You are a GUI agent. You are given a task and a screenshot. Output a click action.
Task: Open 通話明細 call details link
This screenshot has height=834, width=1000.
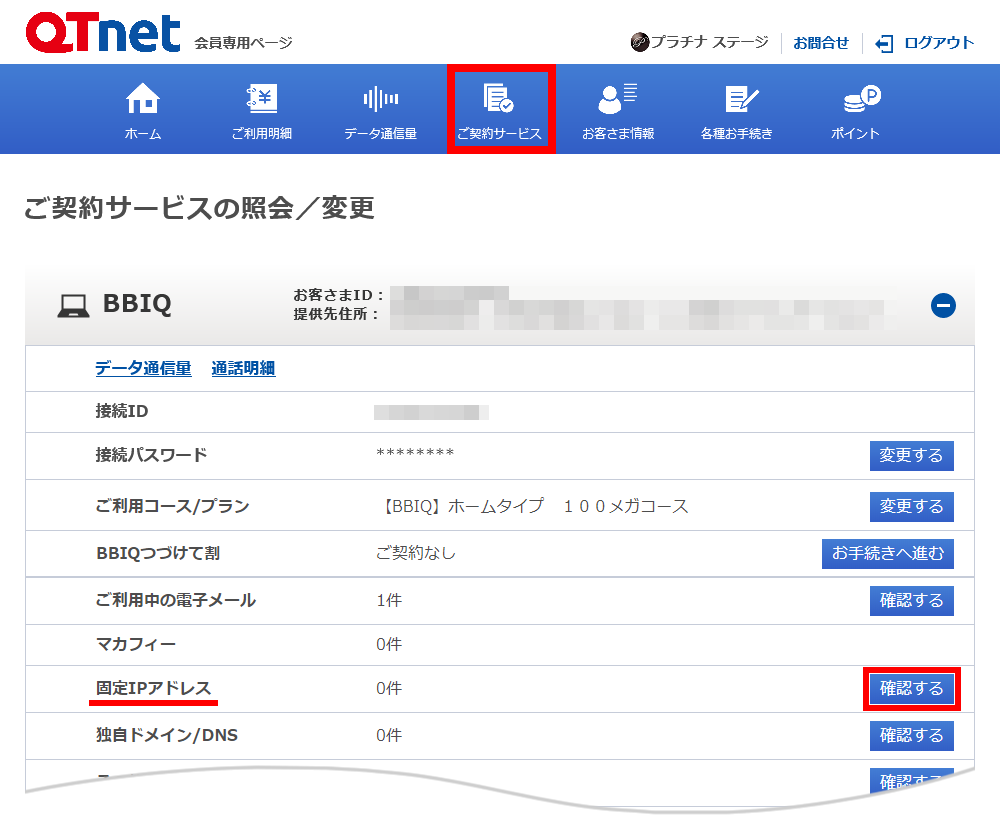click(x=243, y=368)
